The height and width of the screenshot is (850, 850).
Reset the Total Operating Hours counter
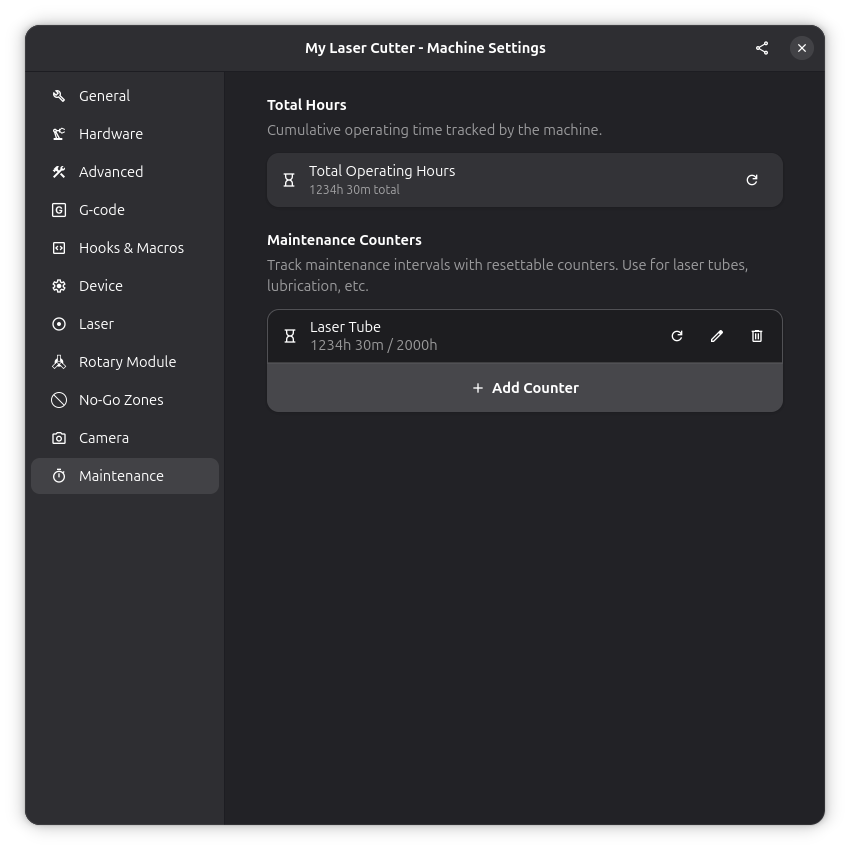751,180
